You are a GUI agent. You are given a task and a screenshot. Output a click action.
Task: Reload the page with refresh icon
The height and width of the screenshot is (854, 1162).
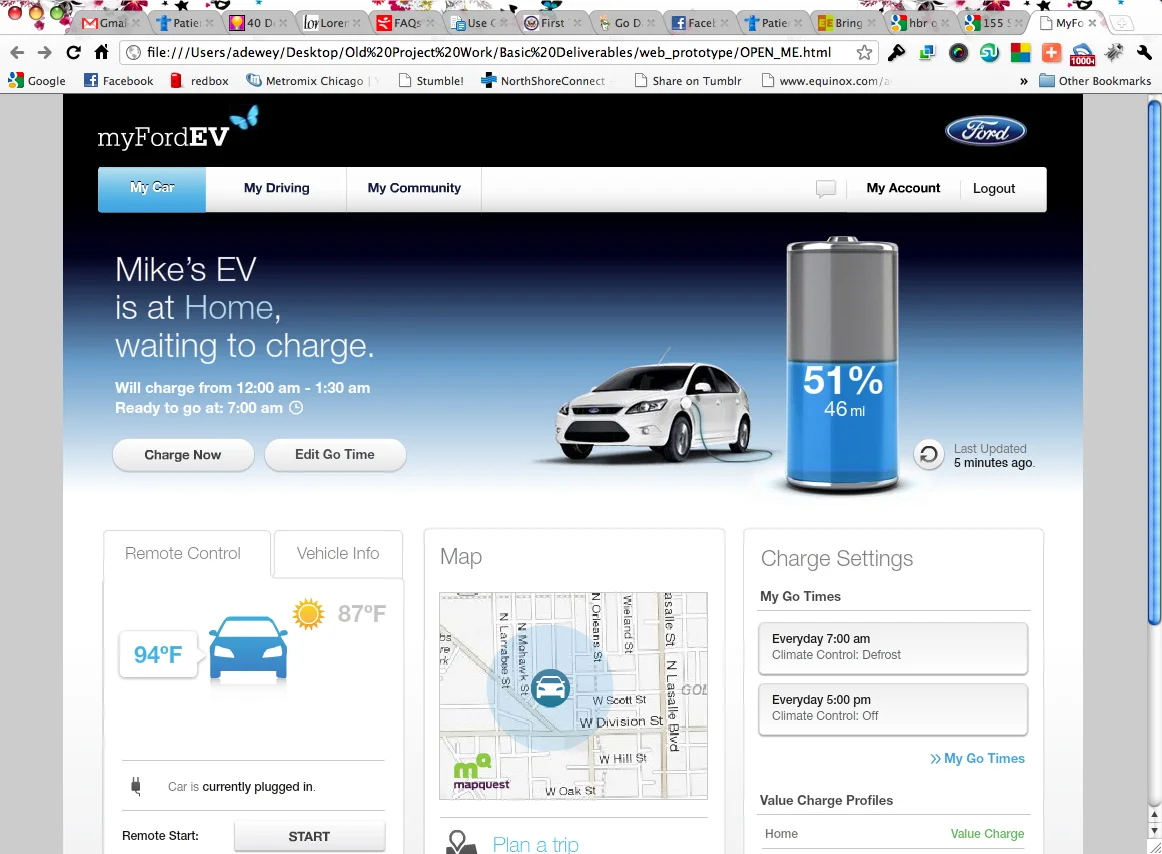(x=73, y=53)
